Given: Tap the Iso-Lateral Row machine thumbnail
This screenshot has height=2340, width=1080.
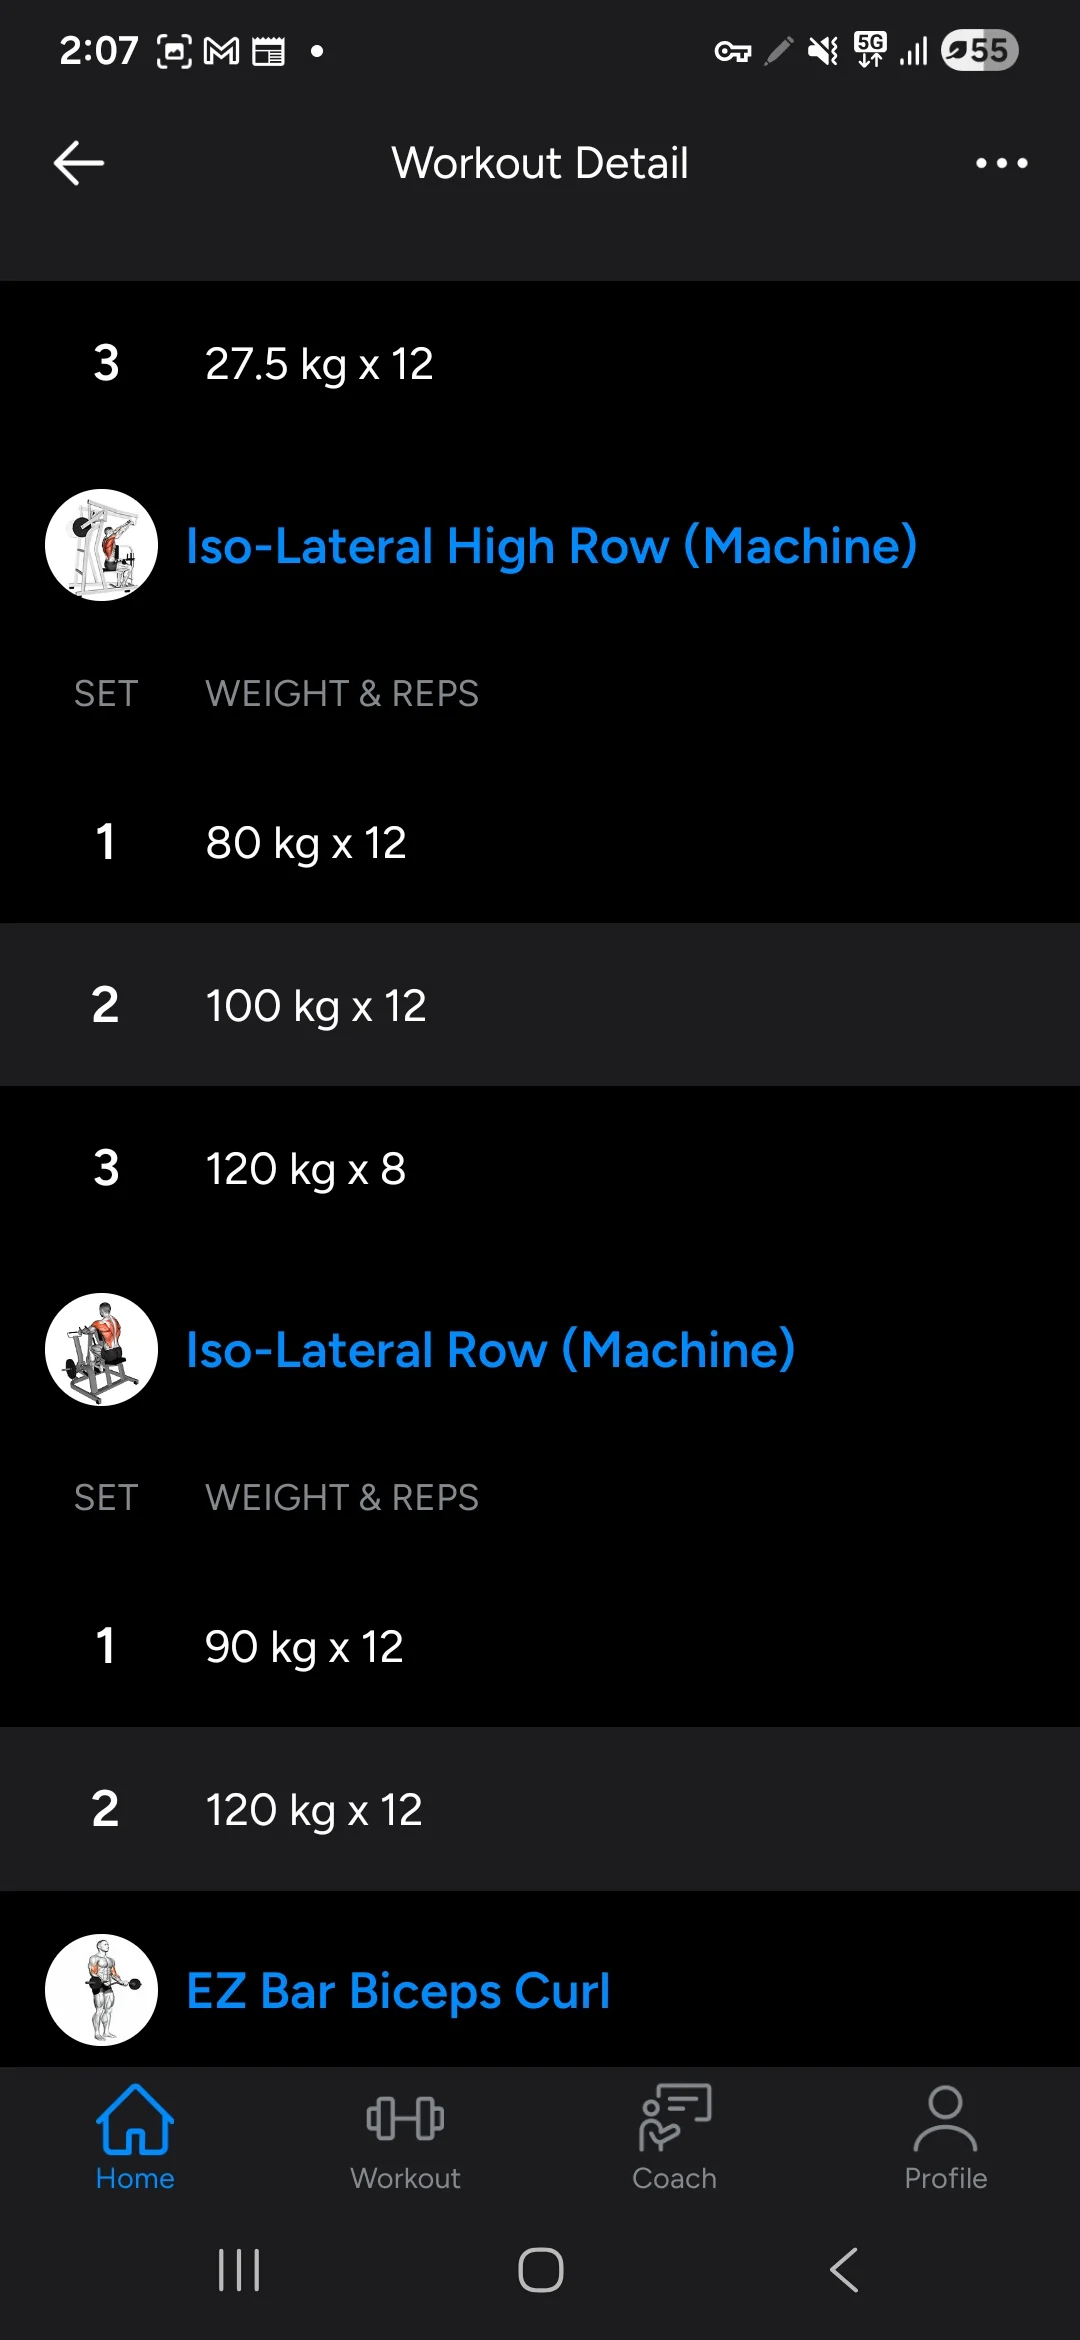Looking at the screenshot, I should point(101,1349).
